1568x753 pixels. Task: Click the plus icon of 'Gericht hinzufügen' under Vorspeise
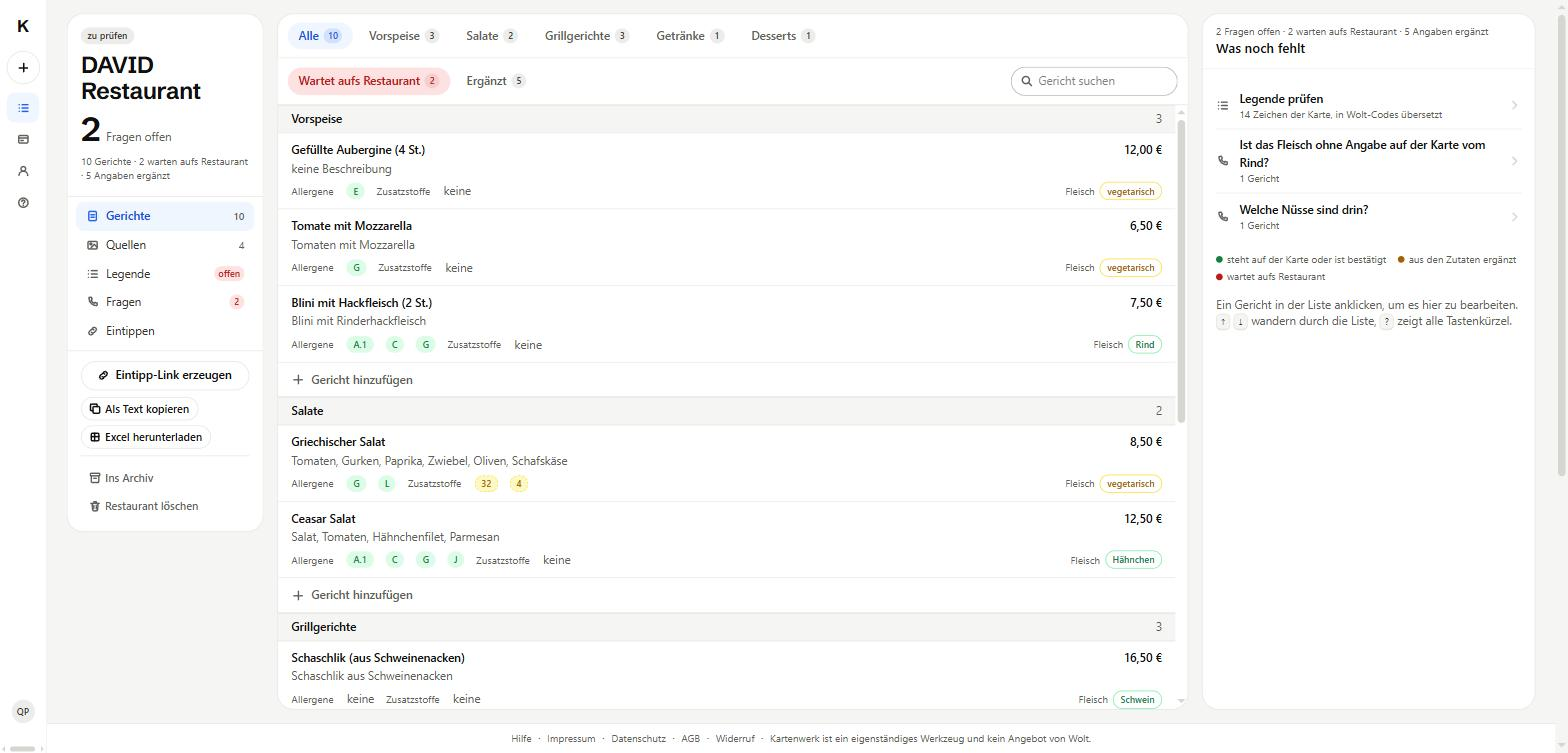click(x=298, y=380)
